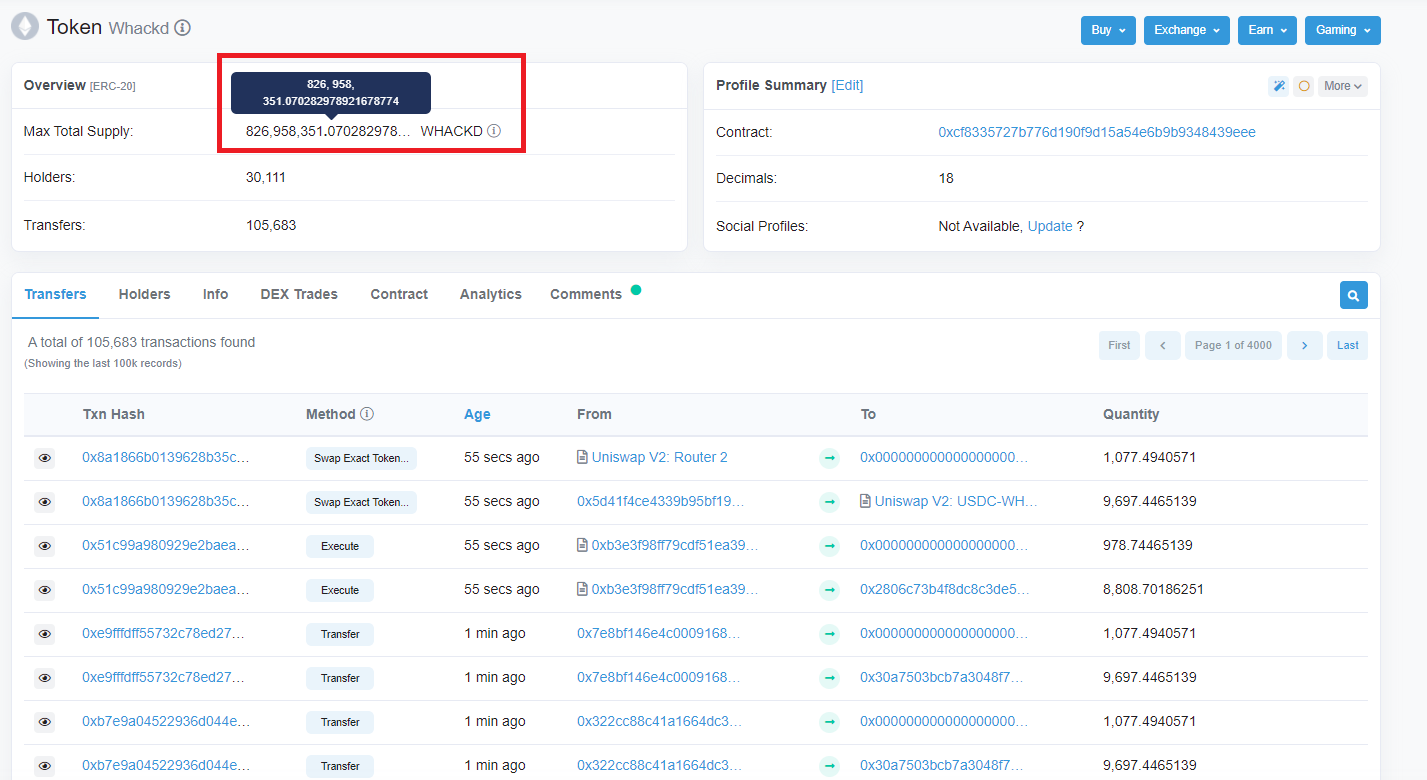The image size is (1427, 780).
Task: Sort by the Age column header
Action: [x=477, y=414]
